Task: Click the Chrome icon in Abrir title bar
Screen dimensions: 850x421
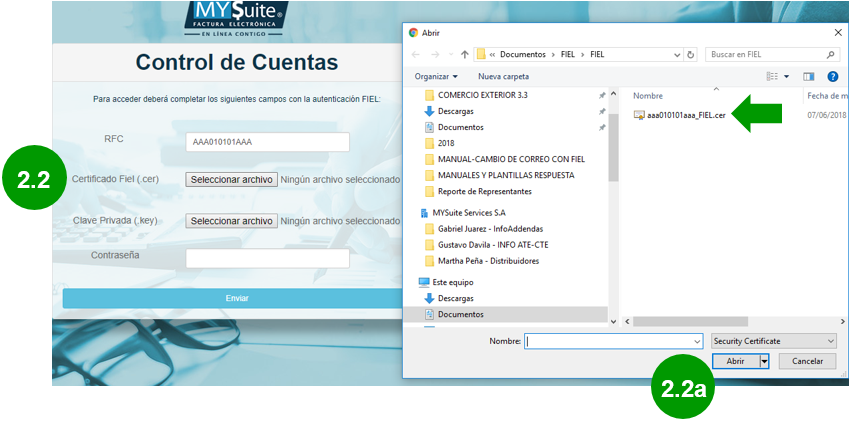Action: pyautogui.click(x=413, y=33)
